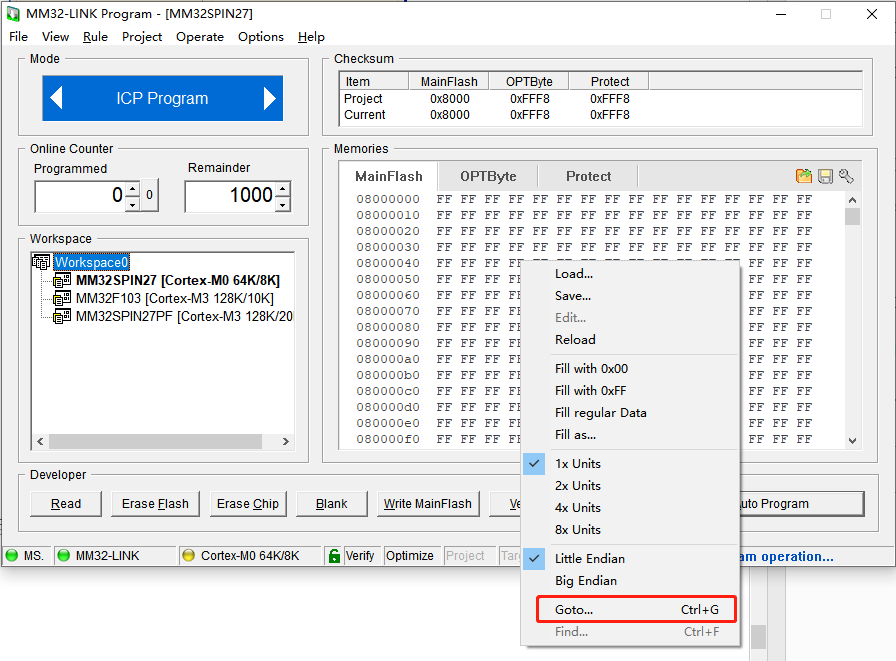Click the MainFlash checksum column header
Image resolution: width=896 pixels, height=661 pixels.
tap(449, 82)
